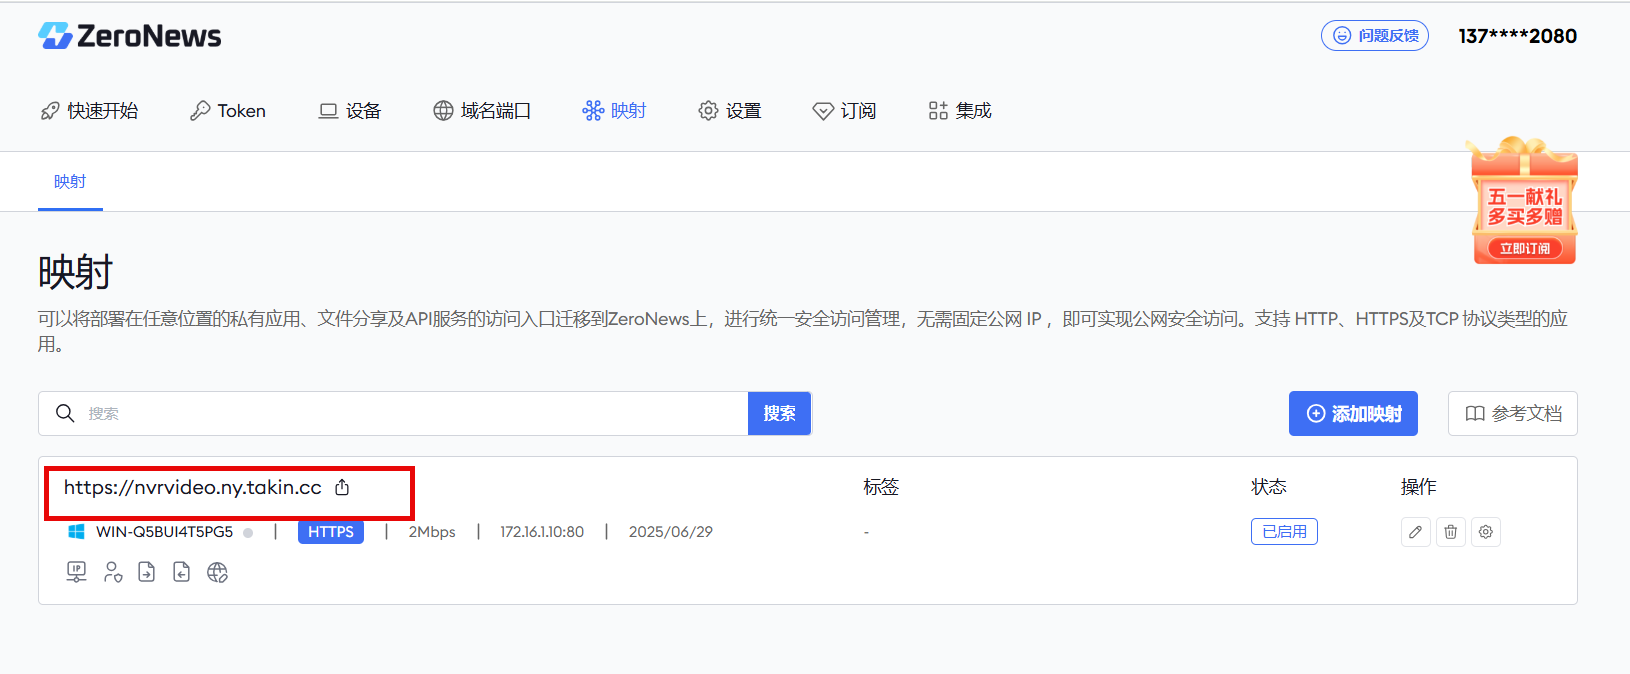The width and height of the screenshot is (1630, 674).
Task: Go to the 设备 page
Action: pos(350,111)
